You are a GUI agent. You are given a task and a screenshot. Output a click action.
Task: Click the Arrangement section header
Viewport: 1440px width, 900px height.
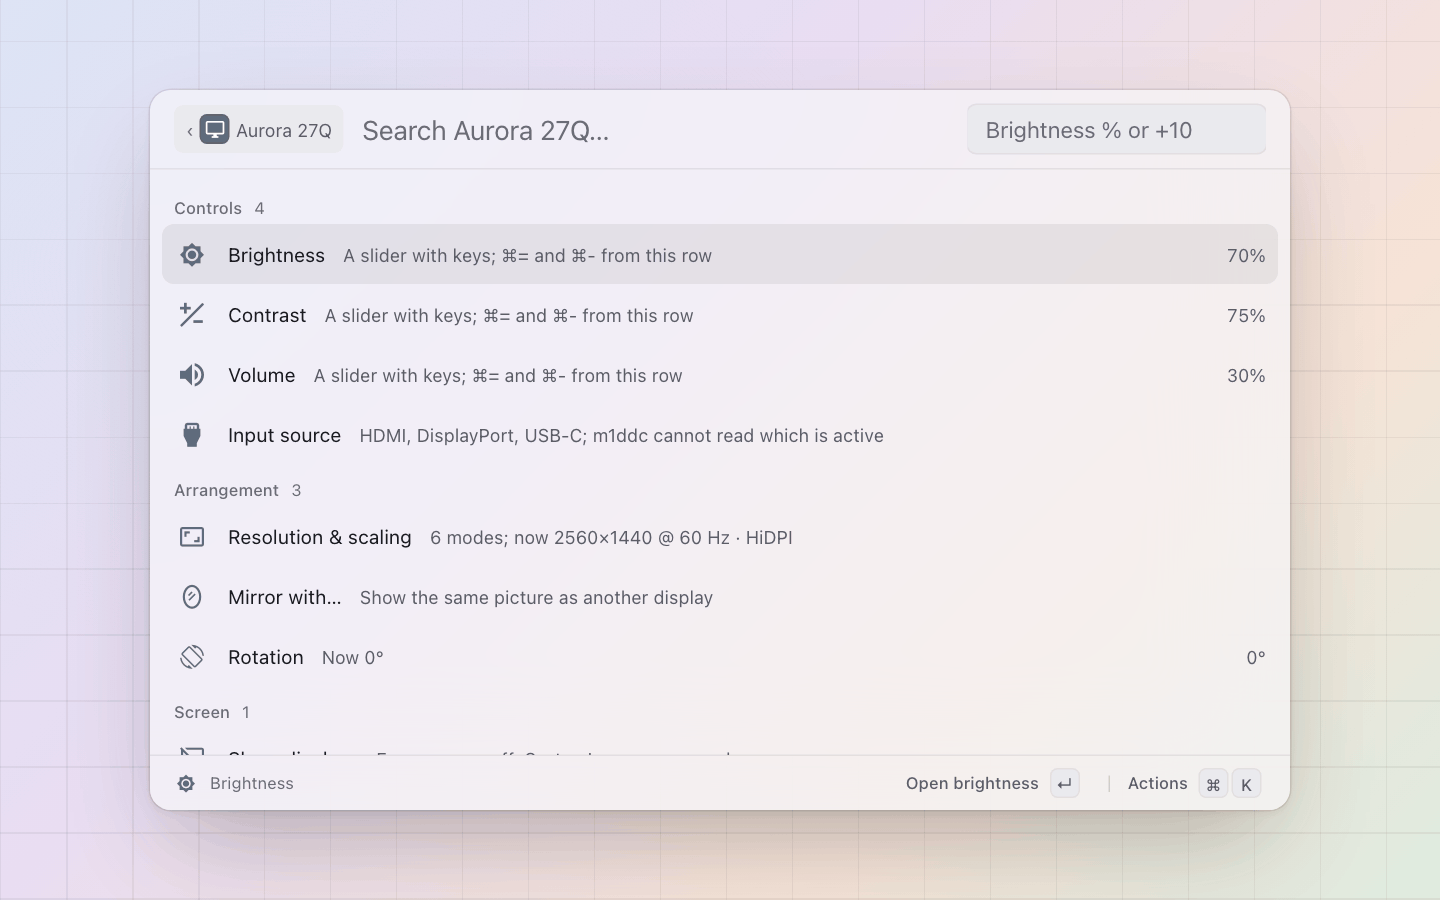tap(237, 490)
